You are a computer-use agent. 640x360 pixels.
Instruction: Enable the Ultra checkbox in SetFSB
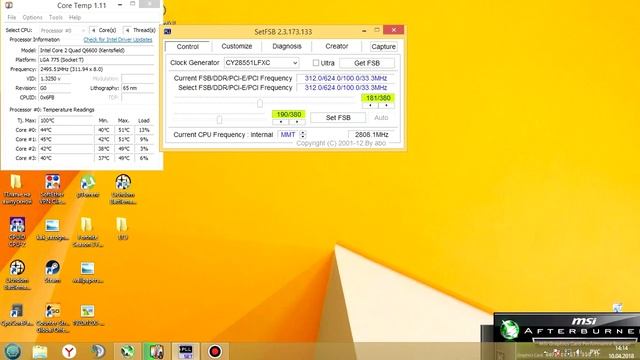(x=316, y=63)
